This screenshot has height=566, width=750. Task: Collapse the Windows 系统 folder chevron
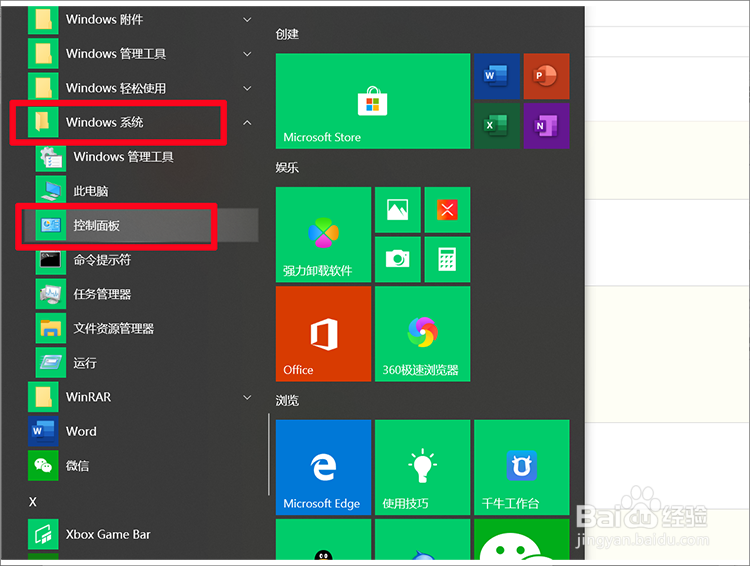(x=247, y=122)
